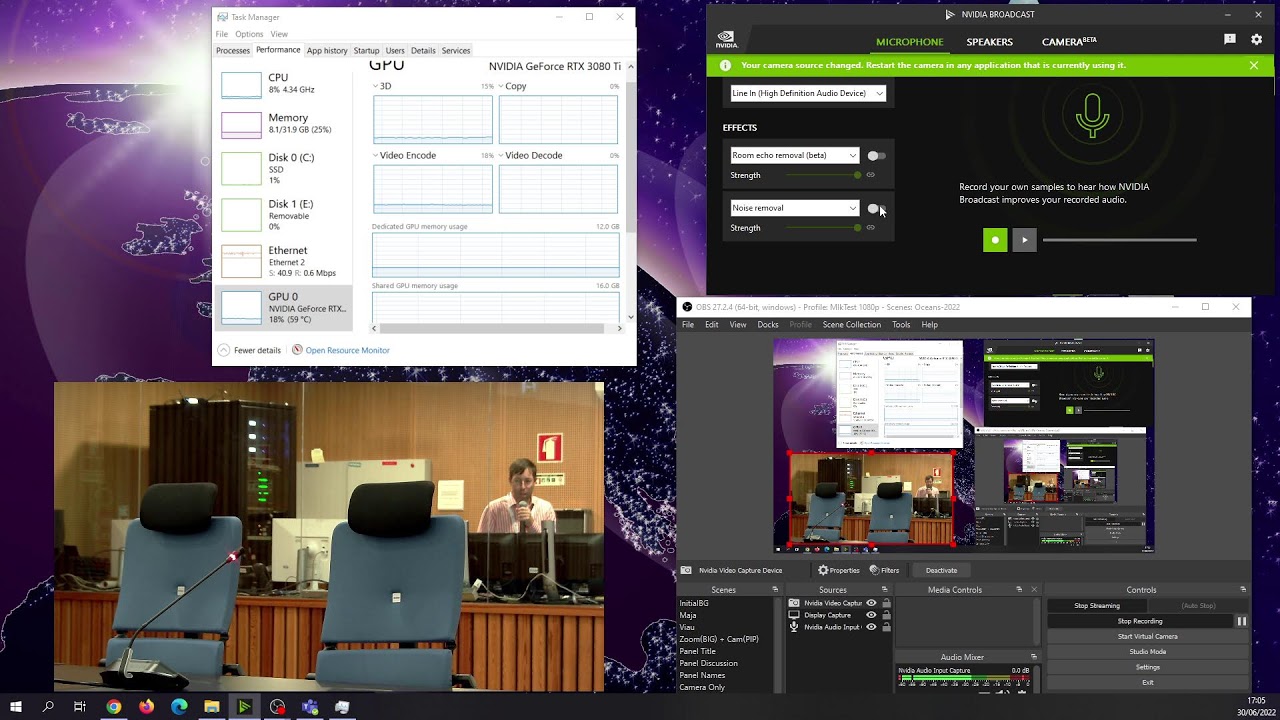
Task: Select the Ethernet performance item
Action: pos(284,261)
